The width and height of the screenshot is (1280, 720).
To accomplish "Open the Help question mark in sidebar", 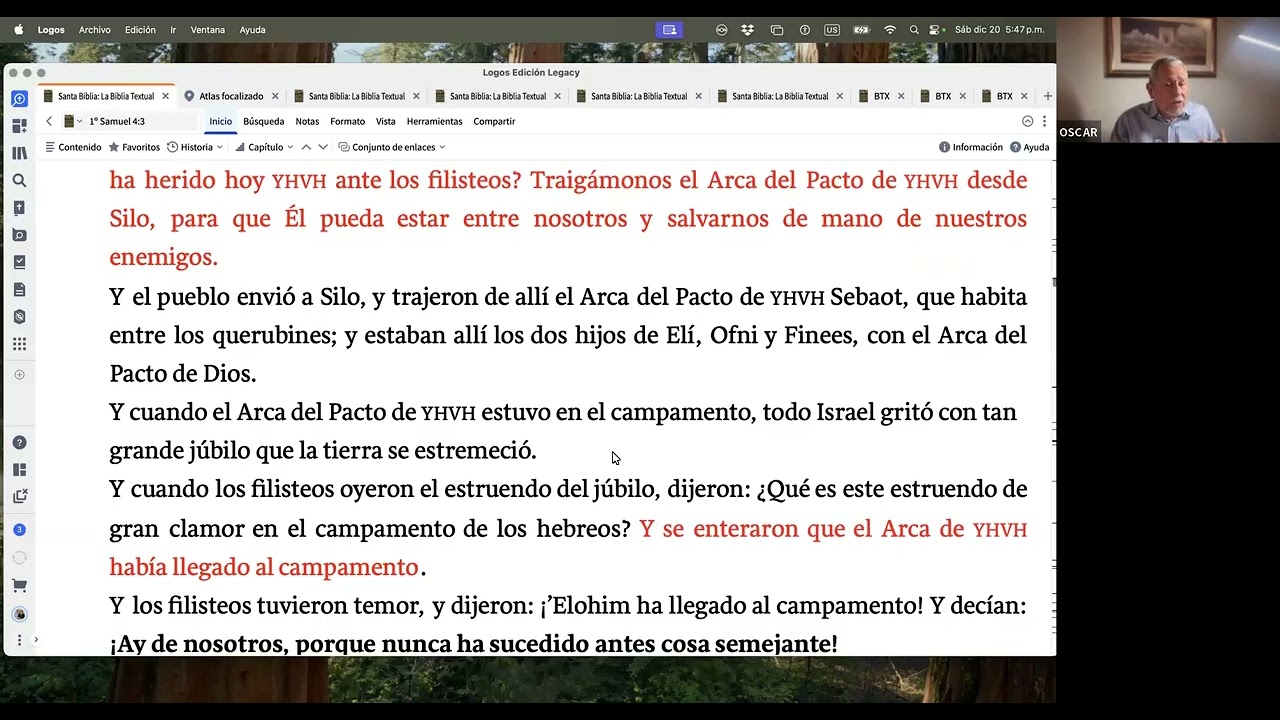I will pos(19,443).
